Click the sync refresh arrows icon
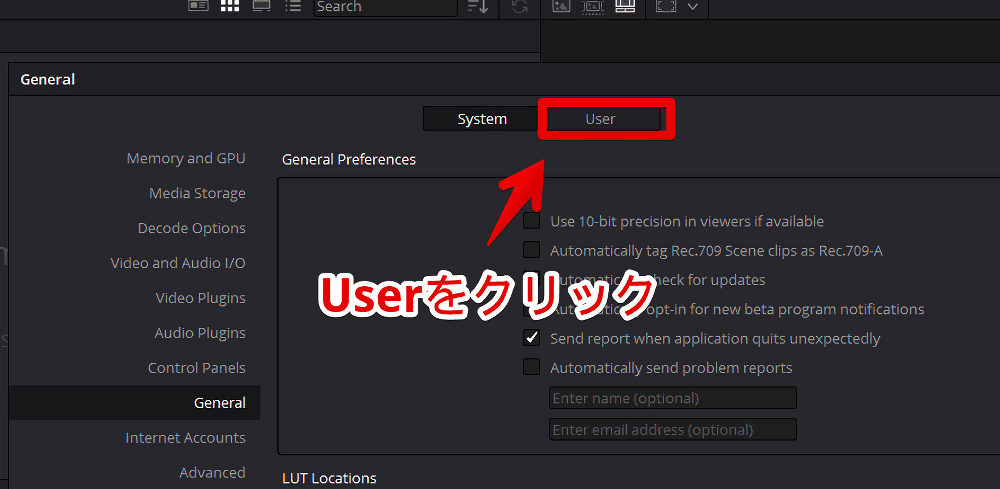 520,6
